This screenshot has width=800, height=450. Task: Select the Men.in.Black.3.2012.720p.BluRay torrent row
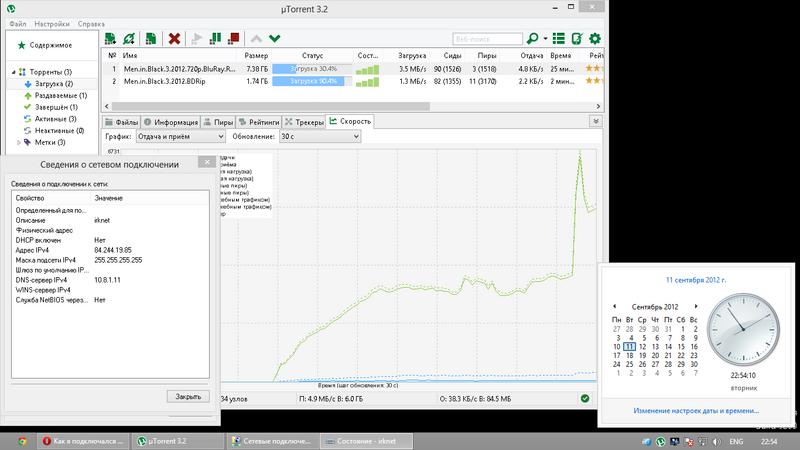tap(353, 68)
